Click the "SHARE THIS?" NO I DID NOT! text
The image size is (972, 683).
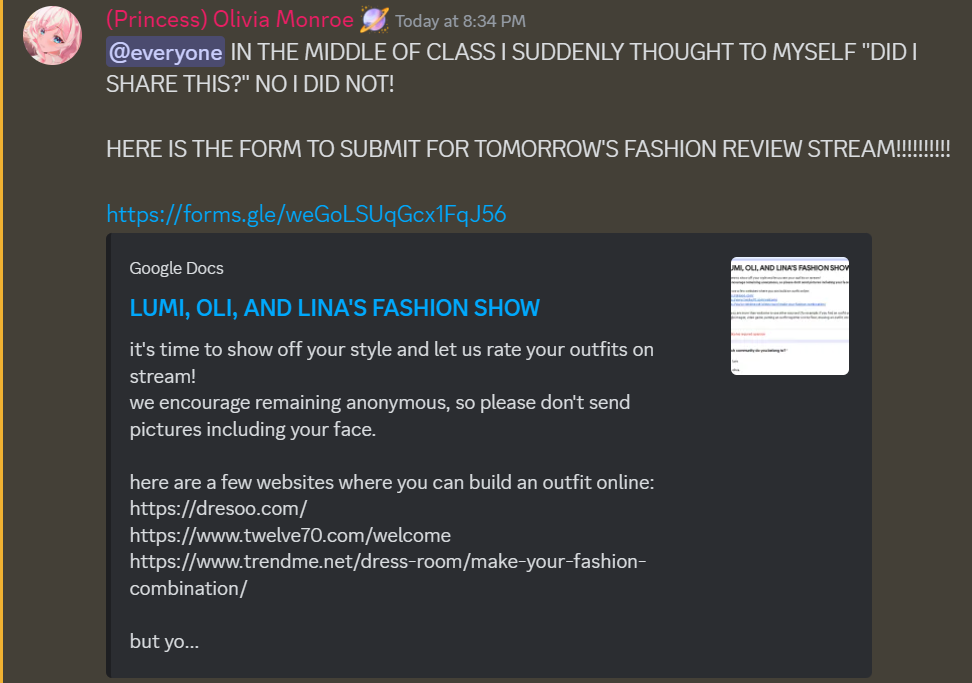(250, 84)
